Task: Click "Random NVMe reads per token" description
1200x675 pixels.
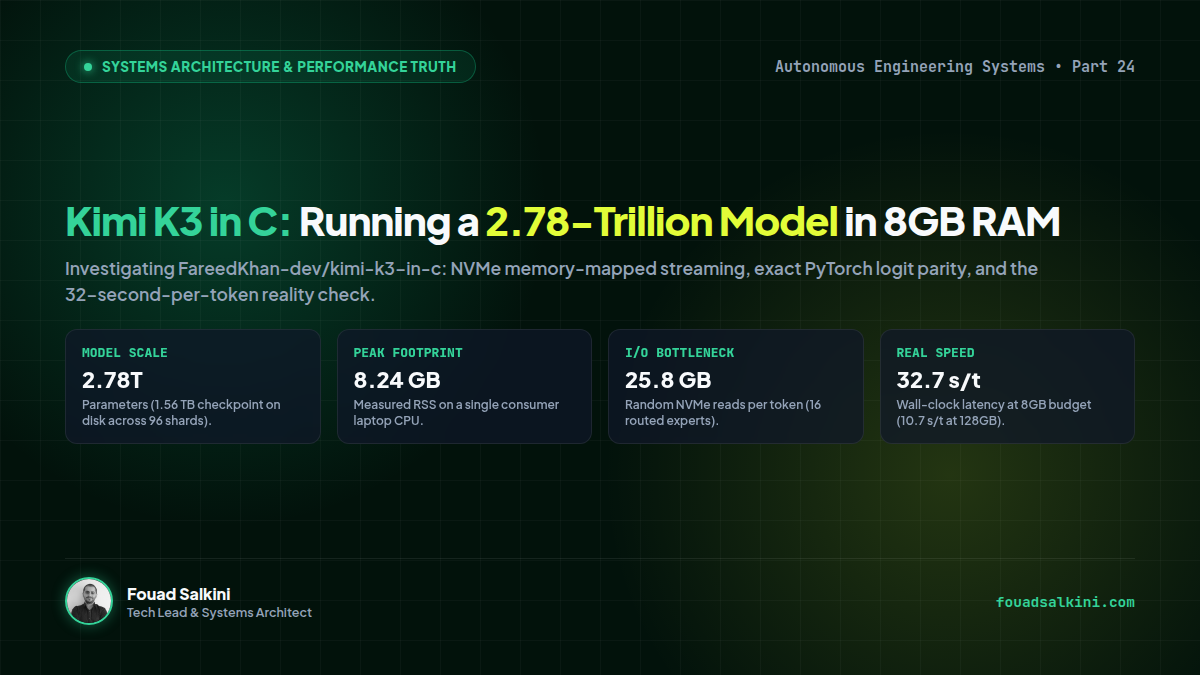Action: click(x=723, y=412)
